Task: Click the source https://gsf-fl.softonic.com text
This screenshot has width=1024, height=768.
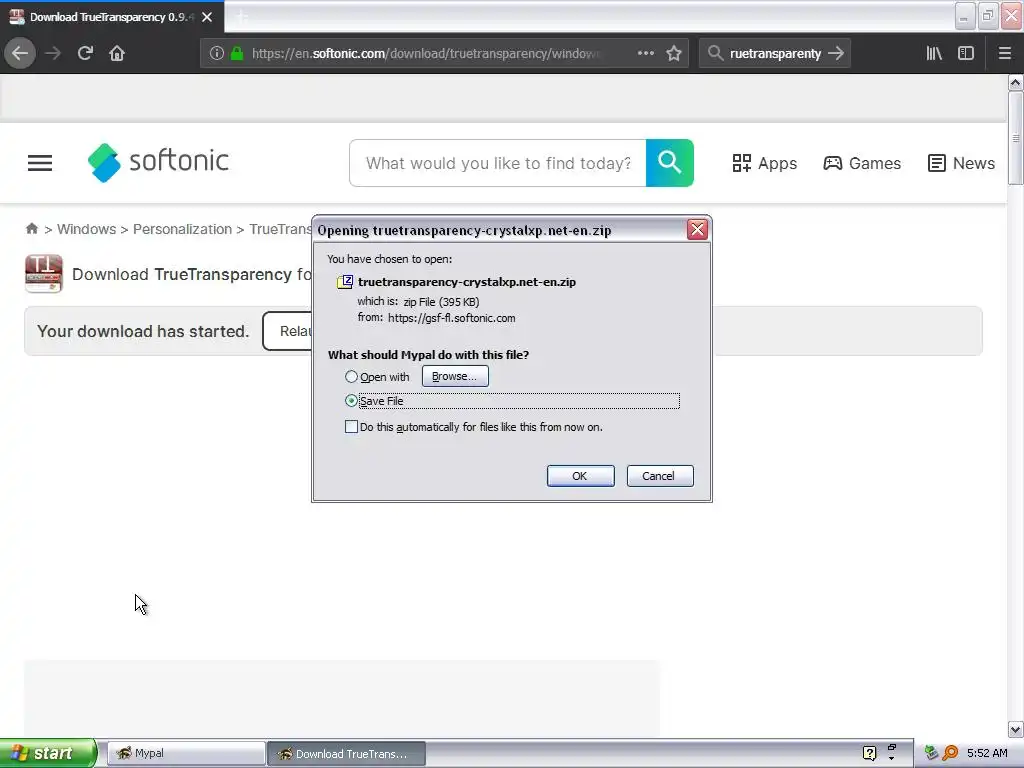Action: pos(451,318)
